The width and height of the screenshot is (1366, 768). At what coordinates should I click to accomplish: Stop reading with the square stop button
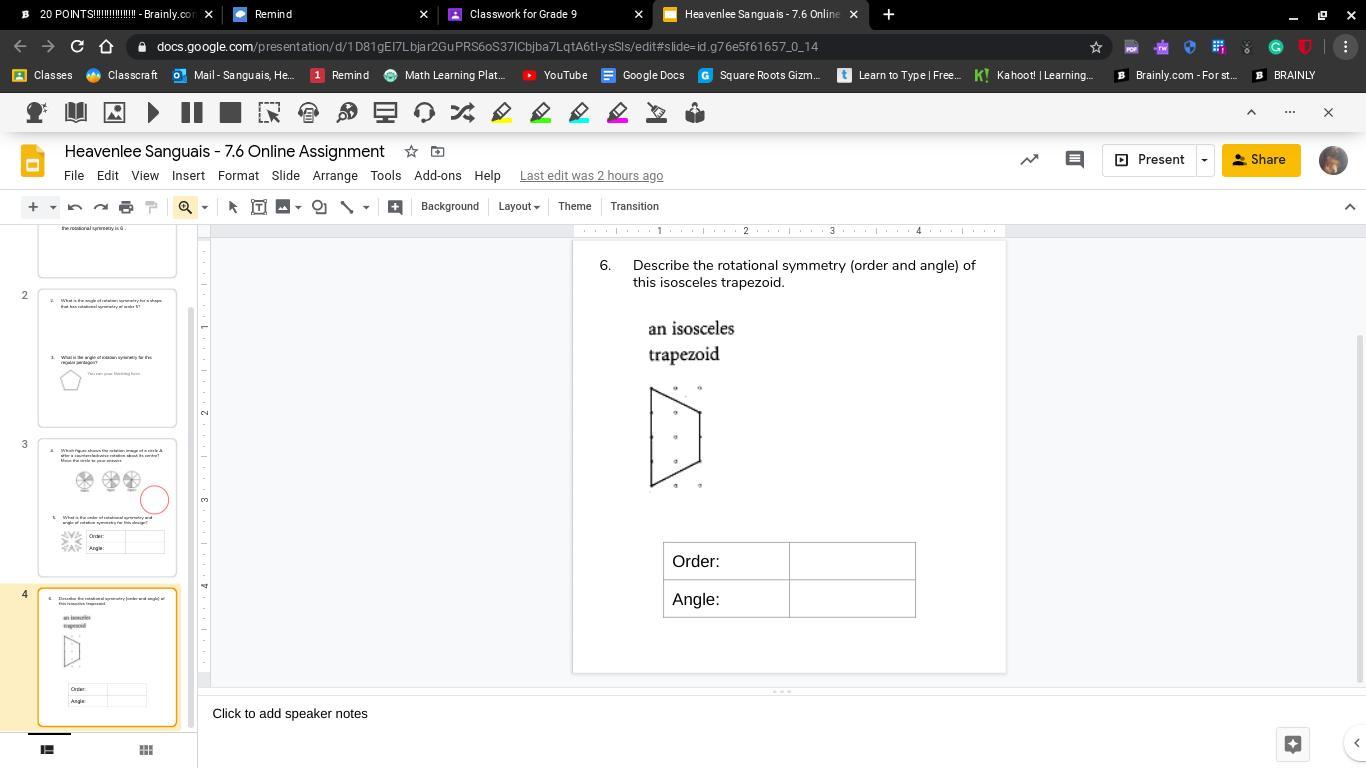230,113
